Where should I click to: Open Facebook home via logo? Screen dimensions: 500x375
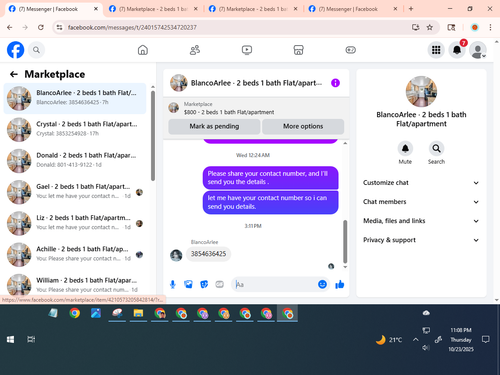pos(16,50)
